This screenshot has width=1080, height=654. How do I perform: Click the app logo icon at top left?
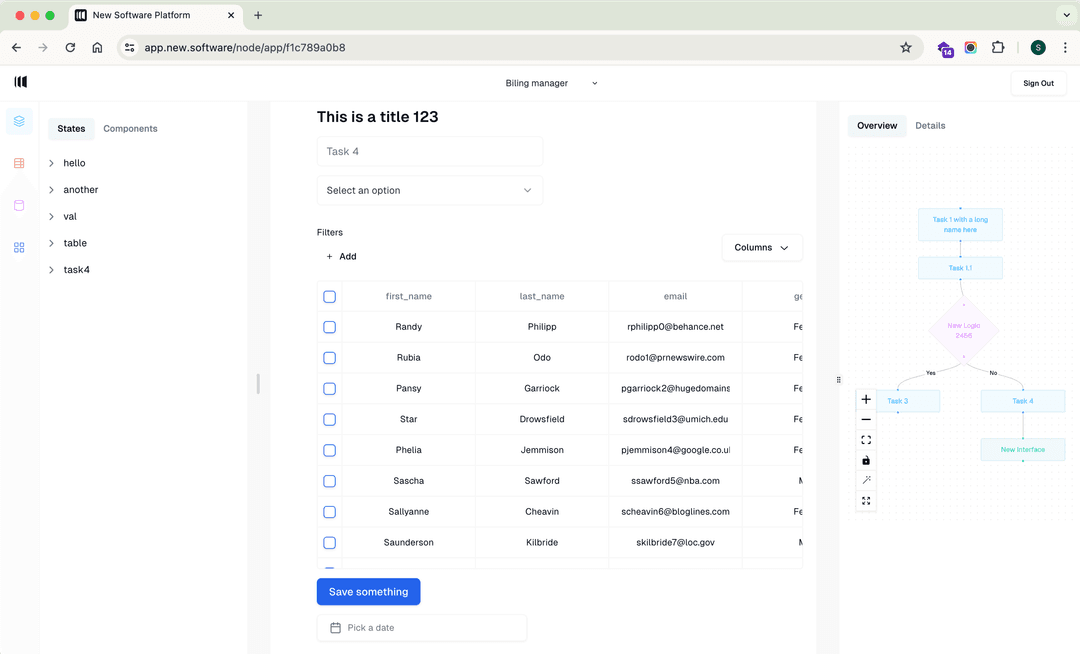pyautogui.click(x=21, y=82)
